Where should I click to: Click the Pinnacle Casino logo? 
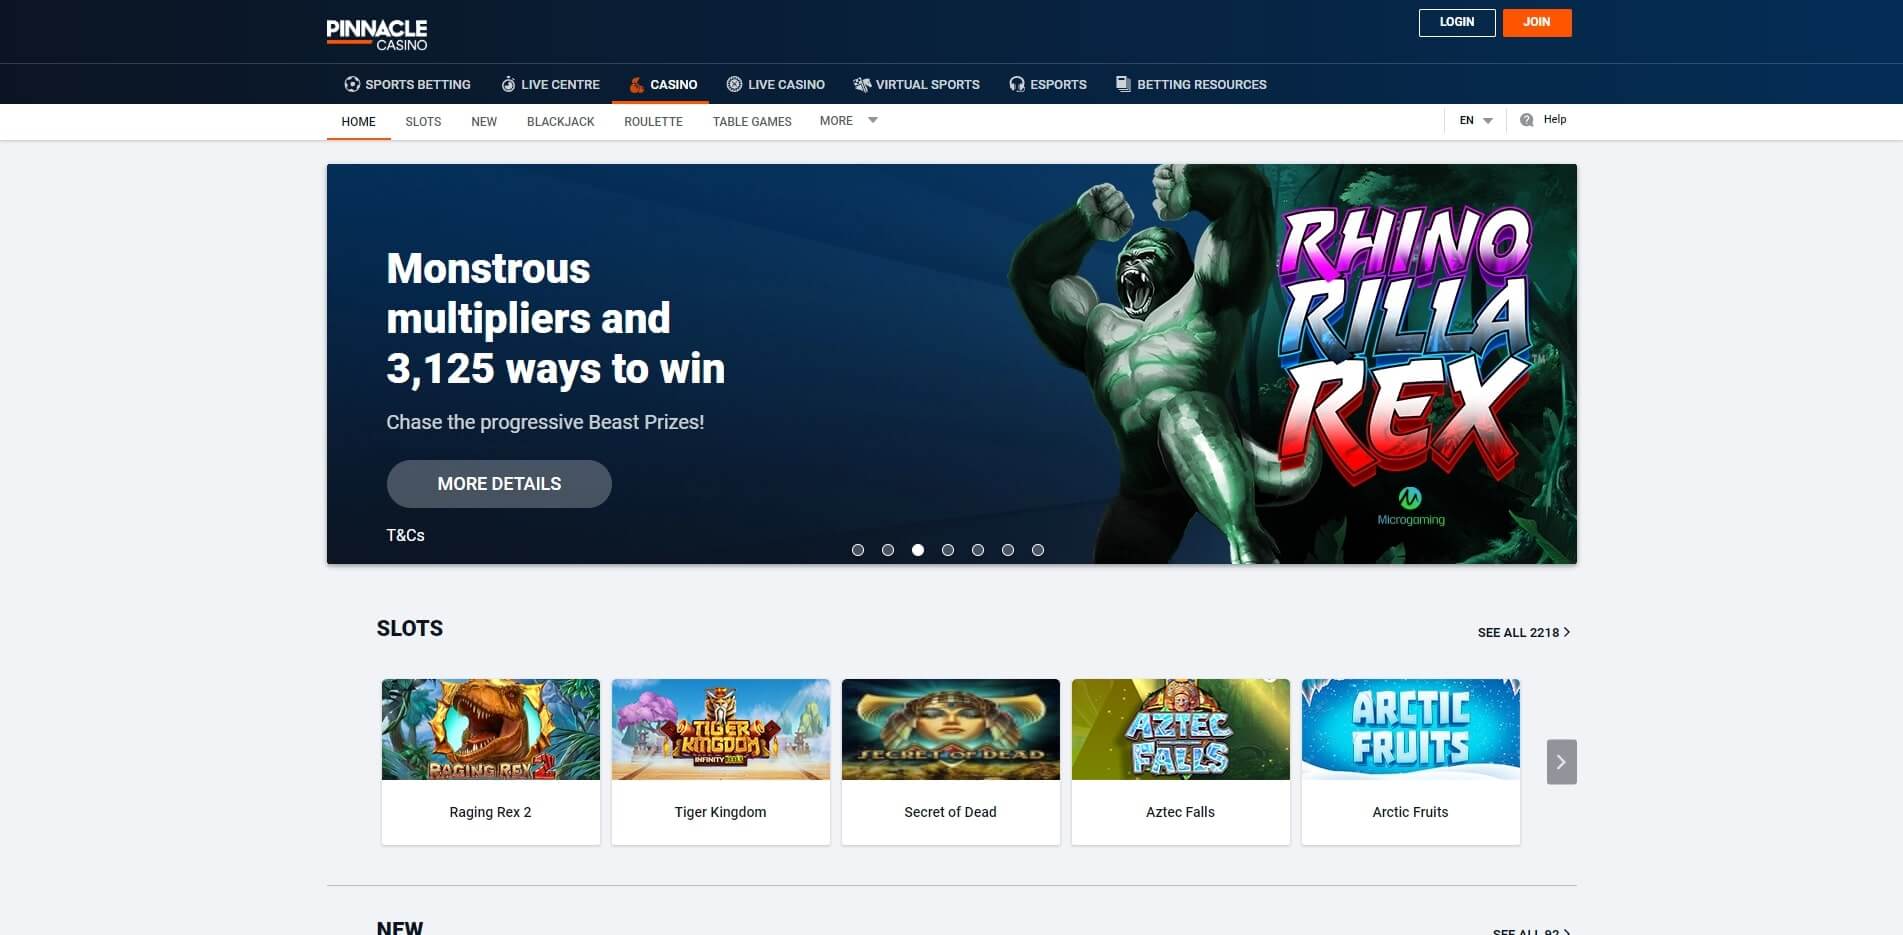pyautogui.click(x=377, y=34)
